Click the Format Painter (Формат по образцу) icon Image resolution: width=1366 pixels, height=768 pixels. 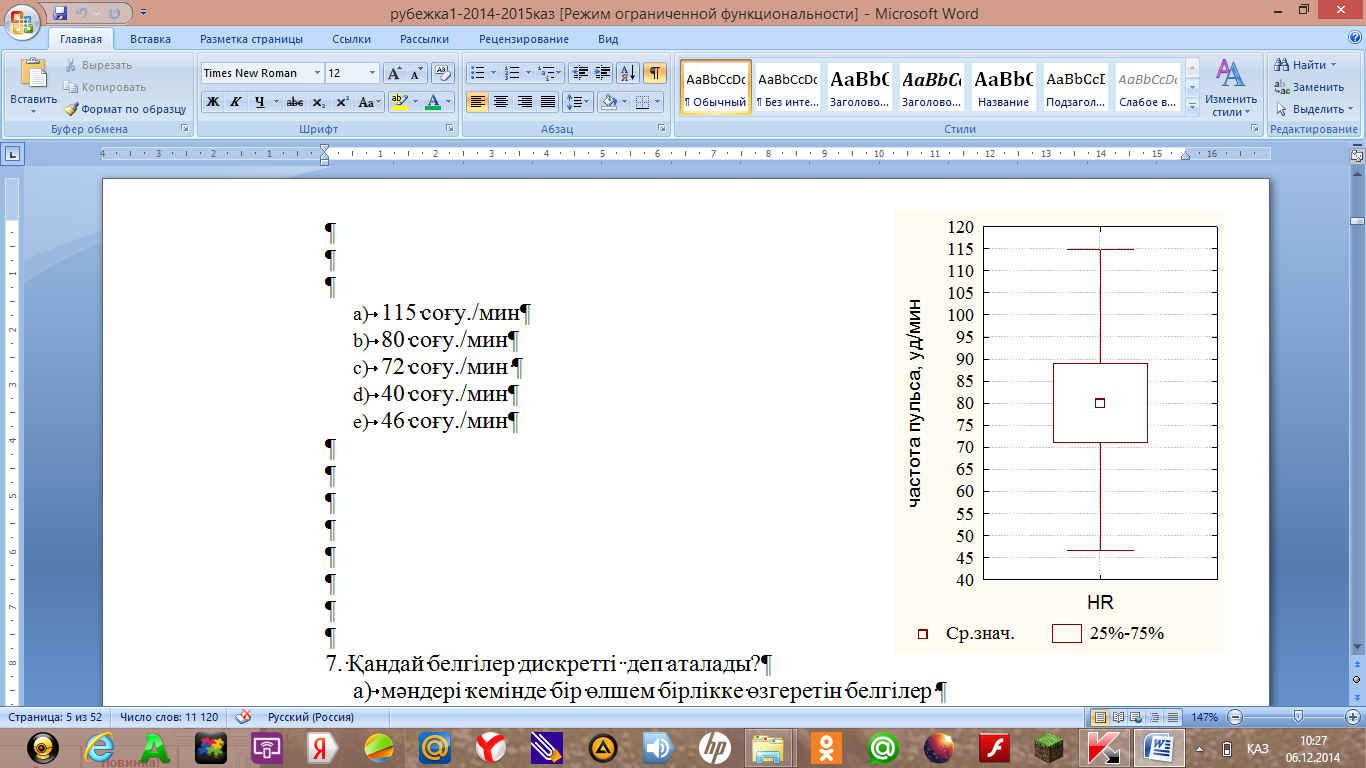72,109
